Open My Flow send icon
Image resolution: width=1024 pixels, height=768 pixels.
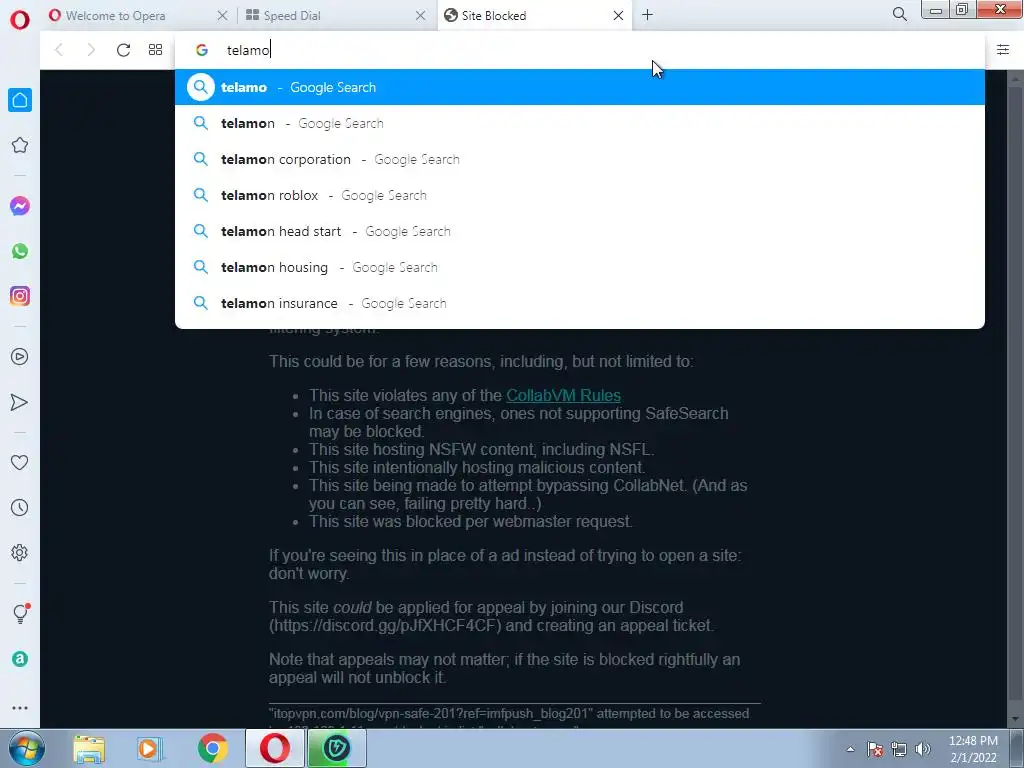20,402
